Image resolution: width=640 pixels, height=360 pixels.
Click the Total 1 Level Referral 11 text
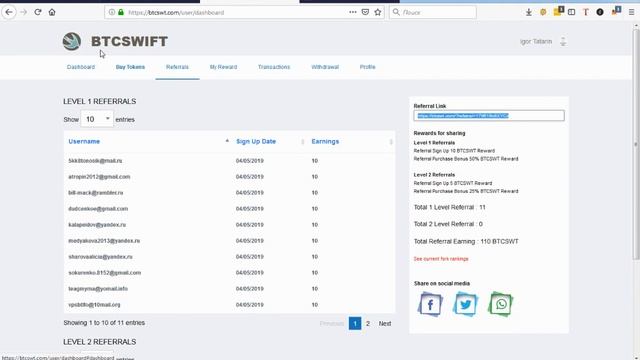pyautogui.click(x=449, y=207)
